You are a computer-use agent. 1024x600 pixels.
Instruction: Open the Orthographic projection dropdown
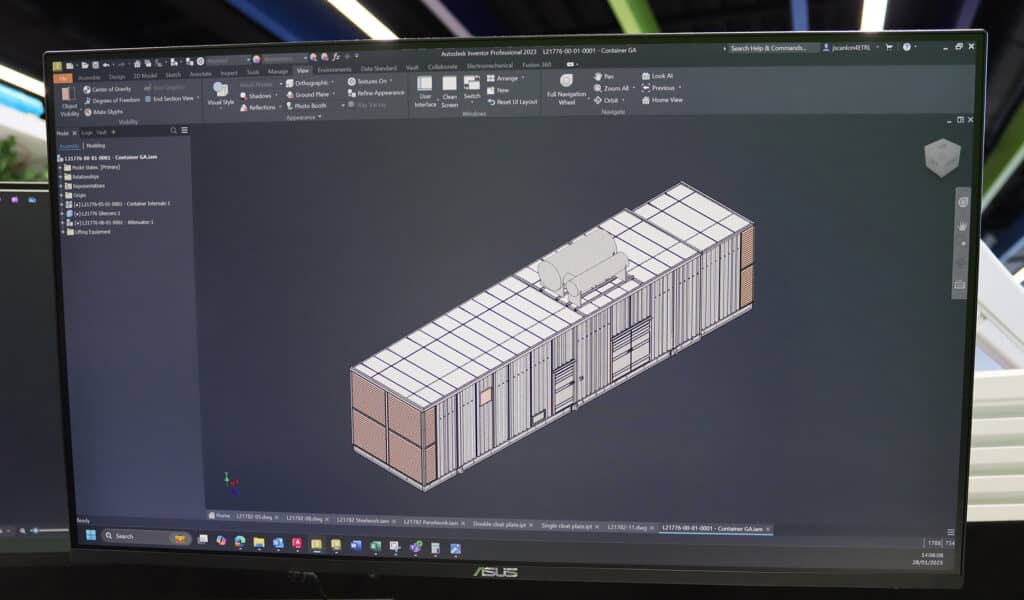(310, 83)
